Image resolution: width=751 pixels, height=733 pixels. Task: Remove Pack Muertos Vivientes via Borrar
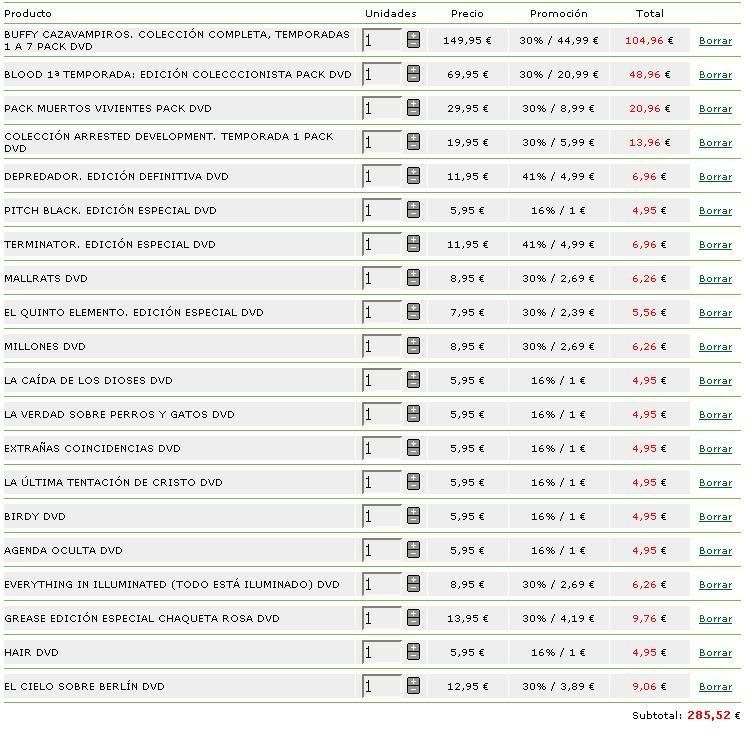coord(715,109)
